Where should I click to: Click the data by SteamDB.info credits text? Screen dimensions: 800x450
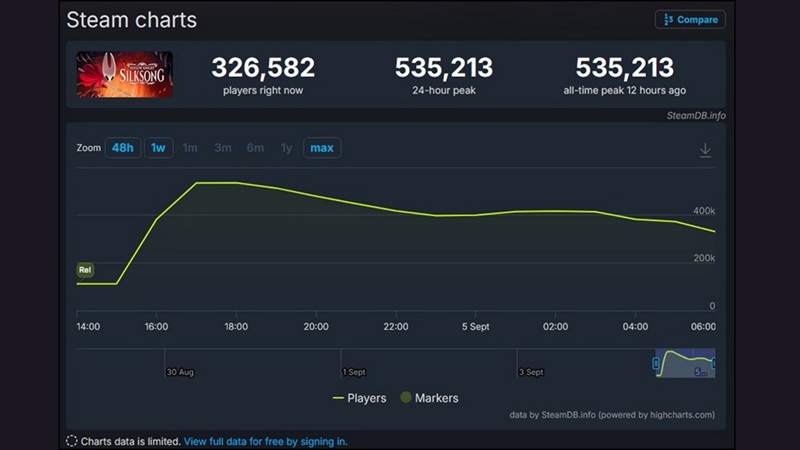(x=612, y=415)
